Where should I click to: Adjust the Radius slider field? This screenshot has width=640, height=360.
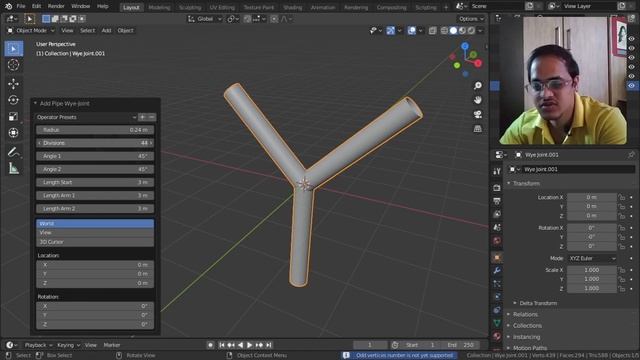tap(95, 130)
